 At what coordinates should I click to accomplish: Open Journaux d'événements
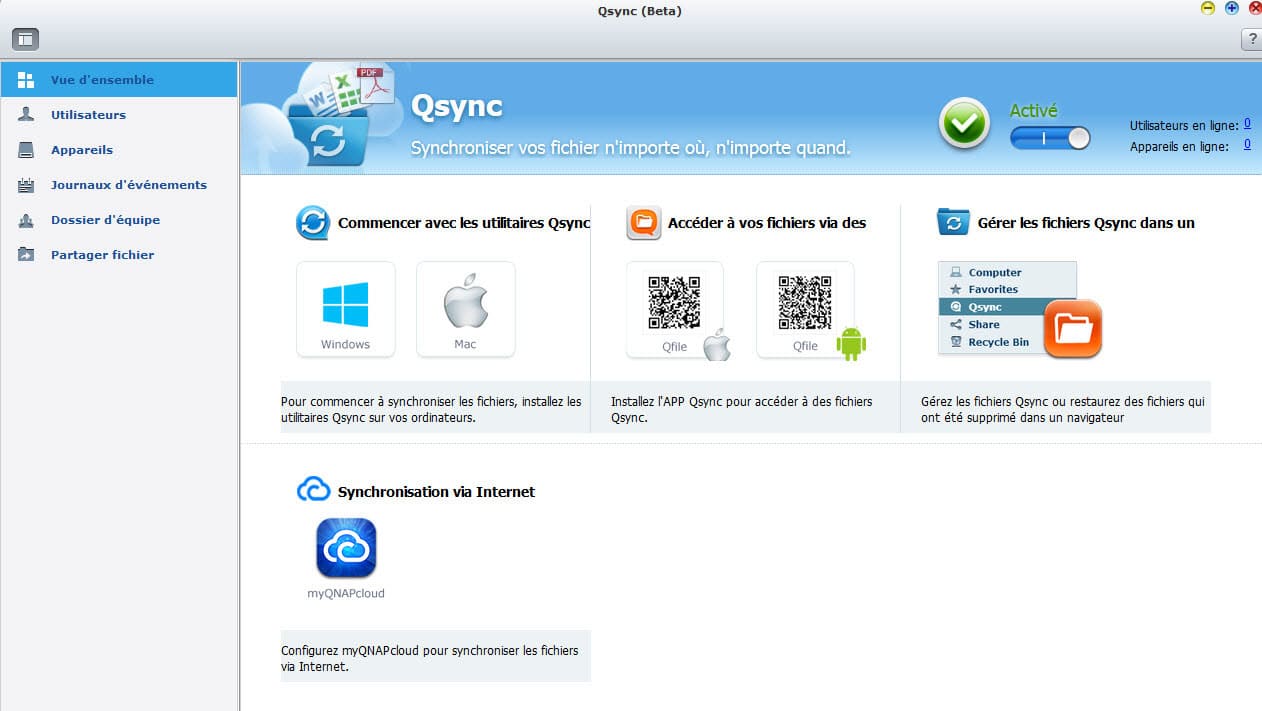[x=128, y=185]
